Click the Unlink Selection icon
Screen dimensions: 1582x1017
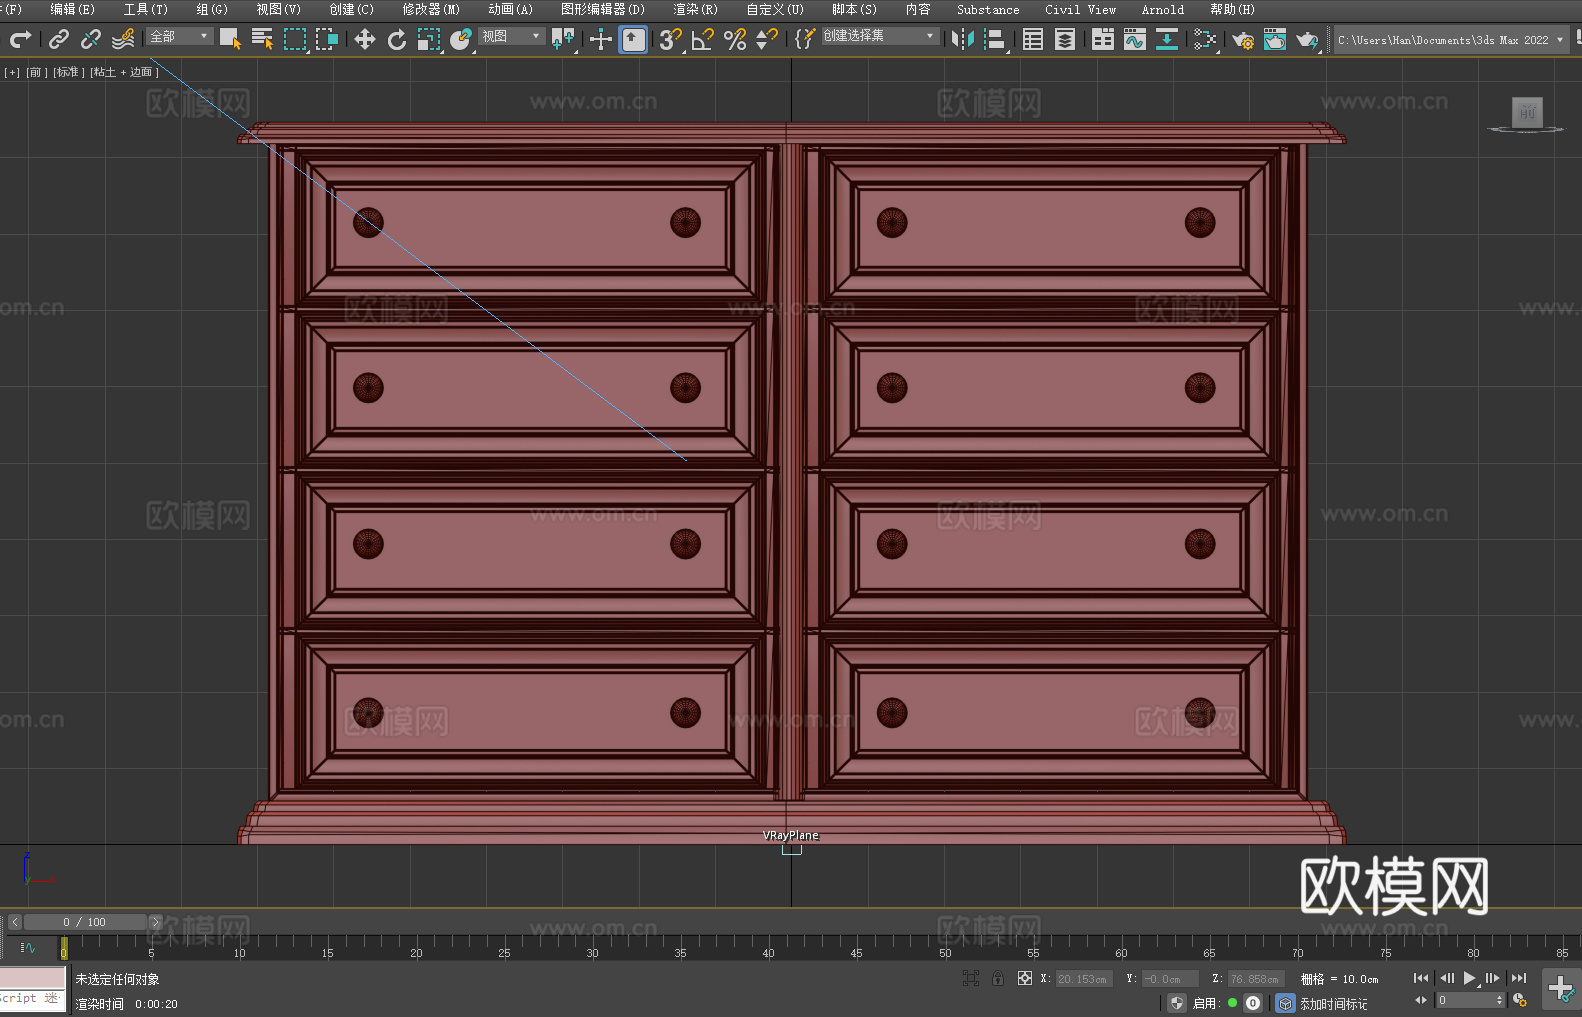pyautogui.click(x=91, y=39)
